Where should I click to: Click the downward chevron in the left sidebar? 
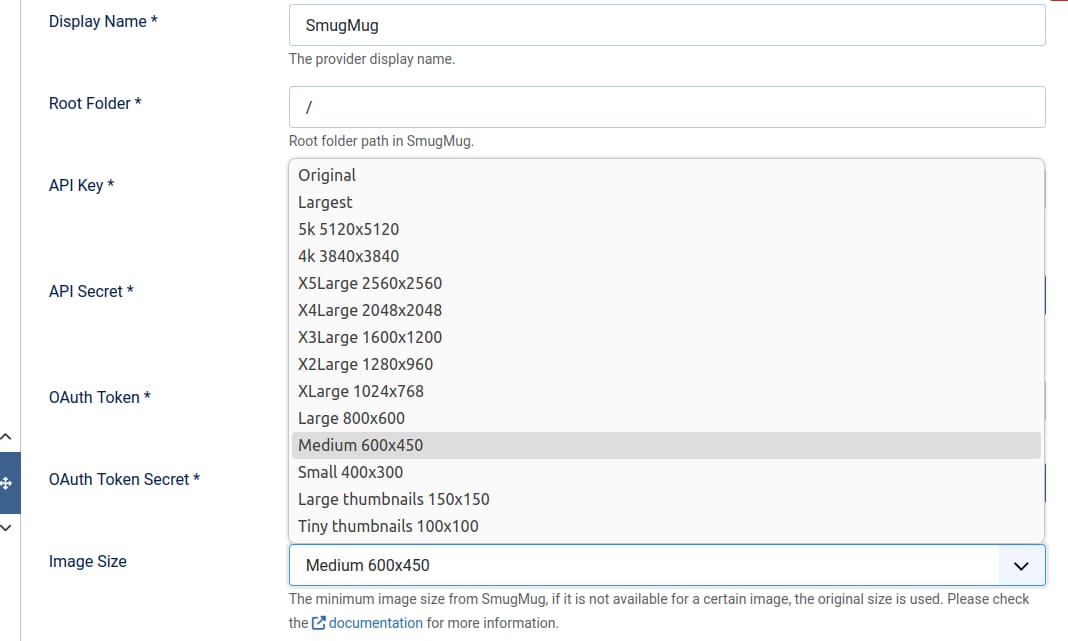[x=9, y=528]
